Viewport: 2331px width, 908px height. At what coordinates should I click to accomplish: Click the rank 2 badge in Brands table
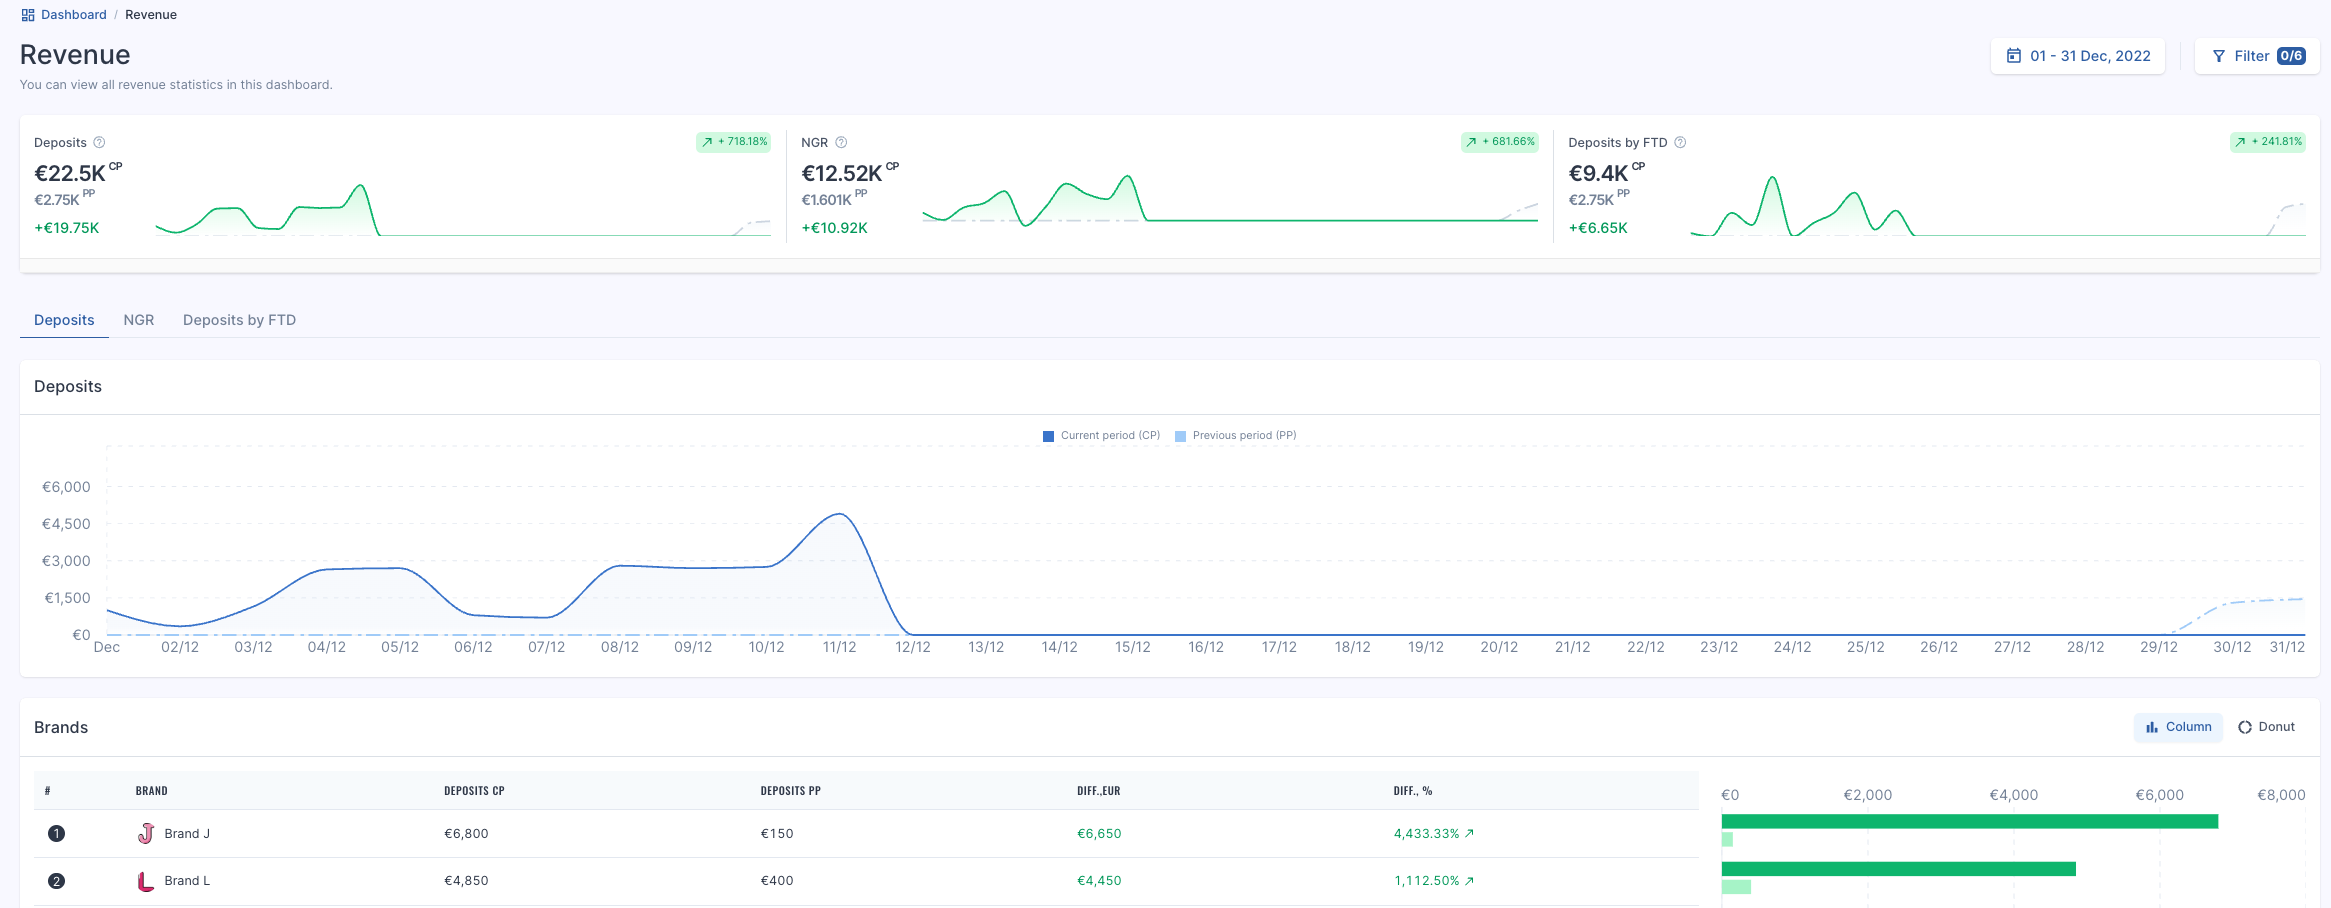(56, 881)
